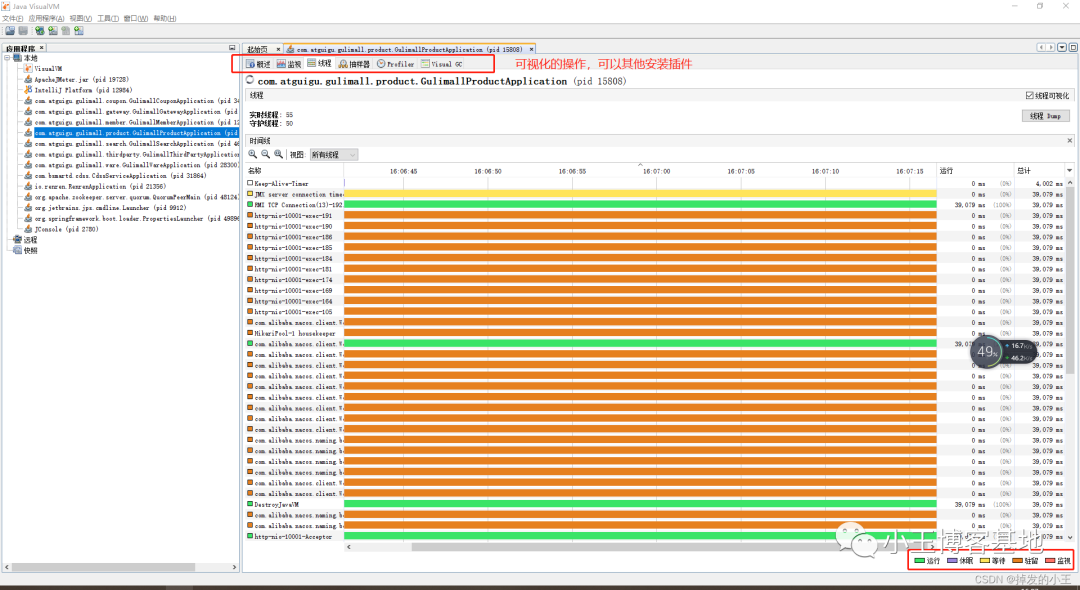Toggle the 线程可视化 checkbox
1080x590 pixels.
point(1030,96)
